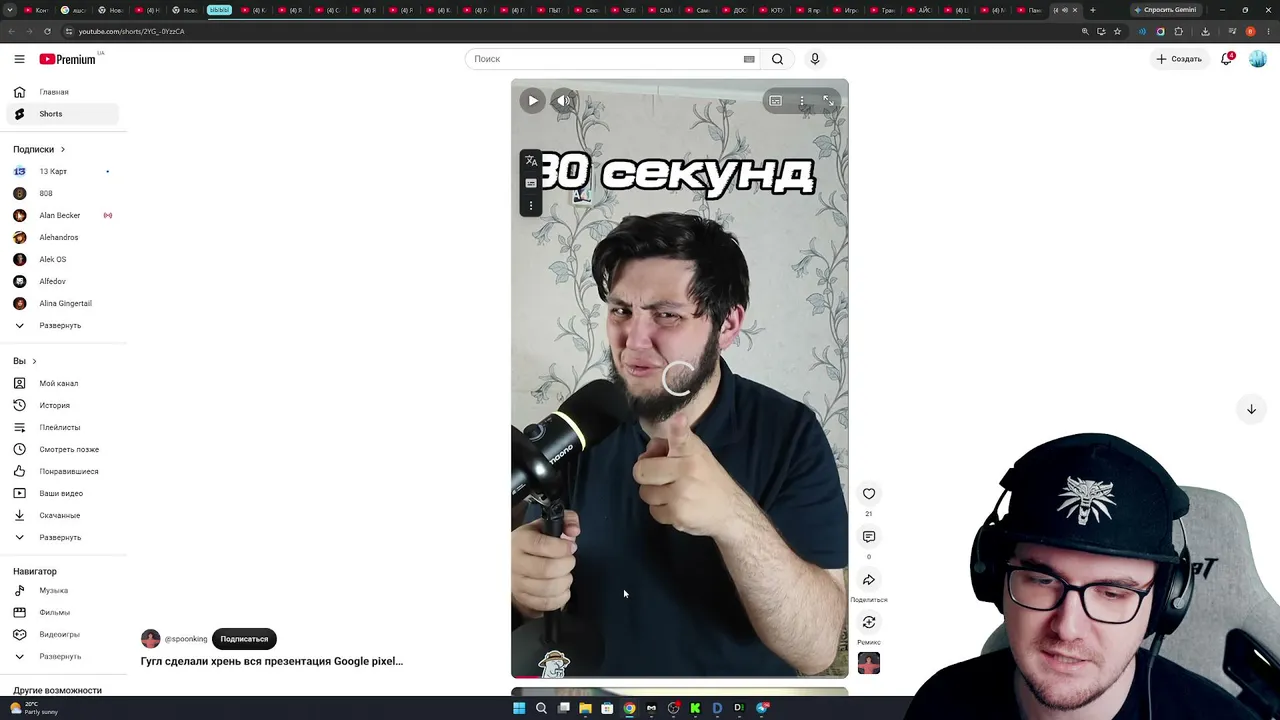Open the weather widget on taskbar
1280x720 pixels.
[34, 708]
